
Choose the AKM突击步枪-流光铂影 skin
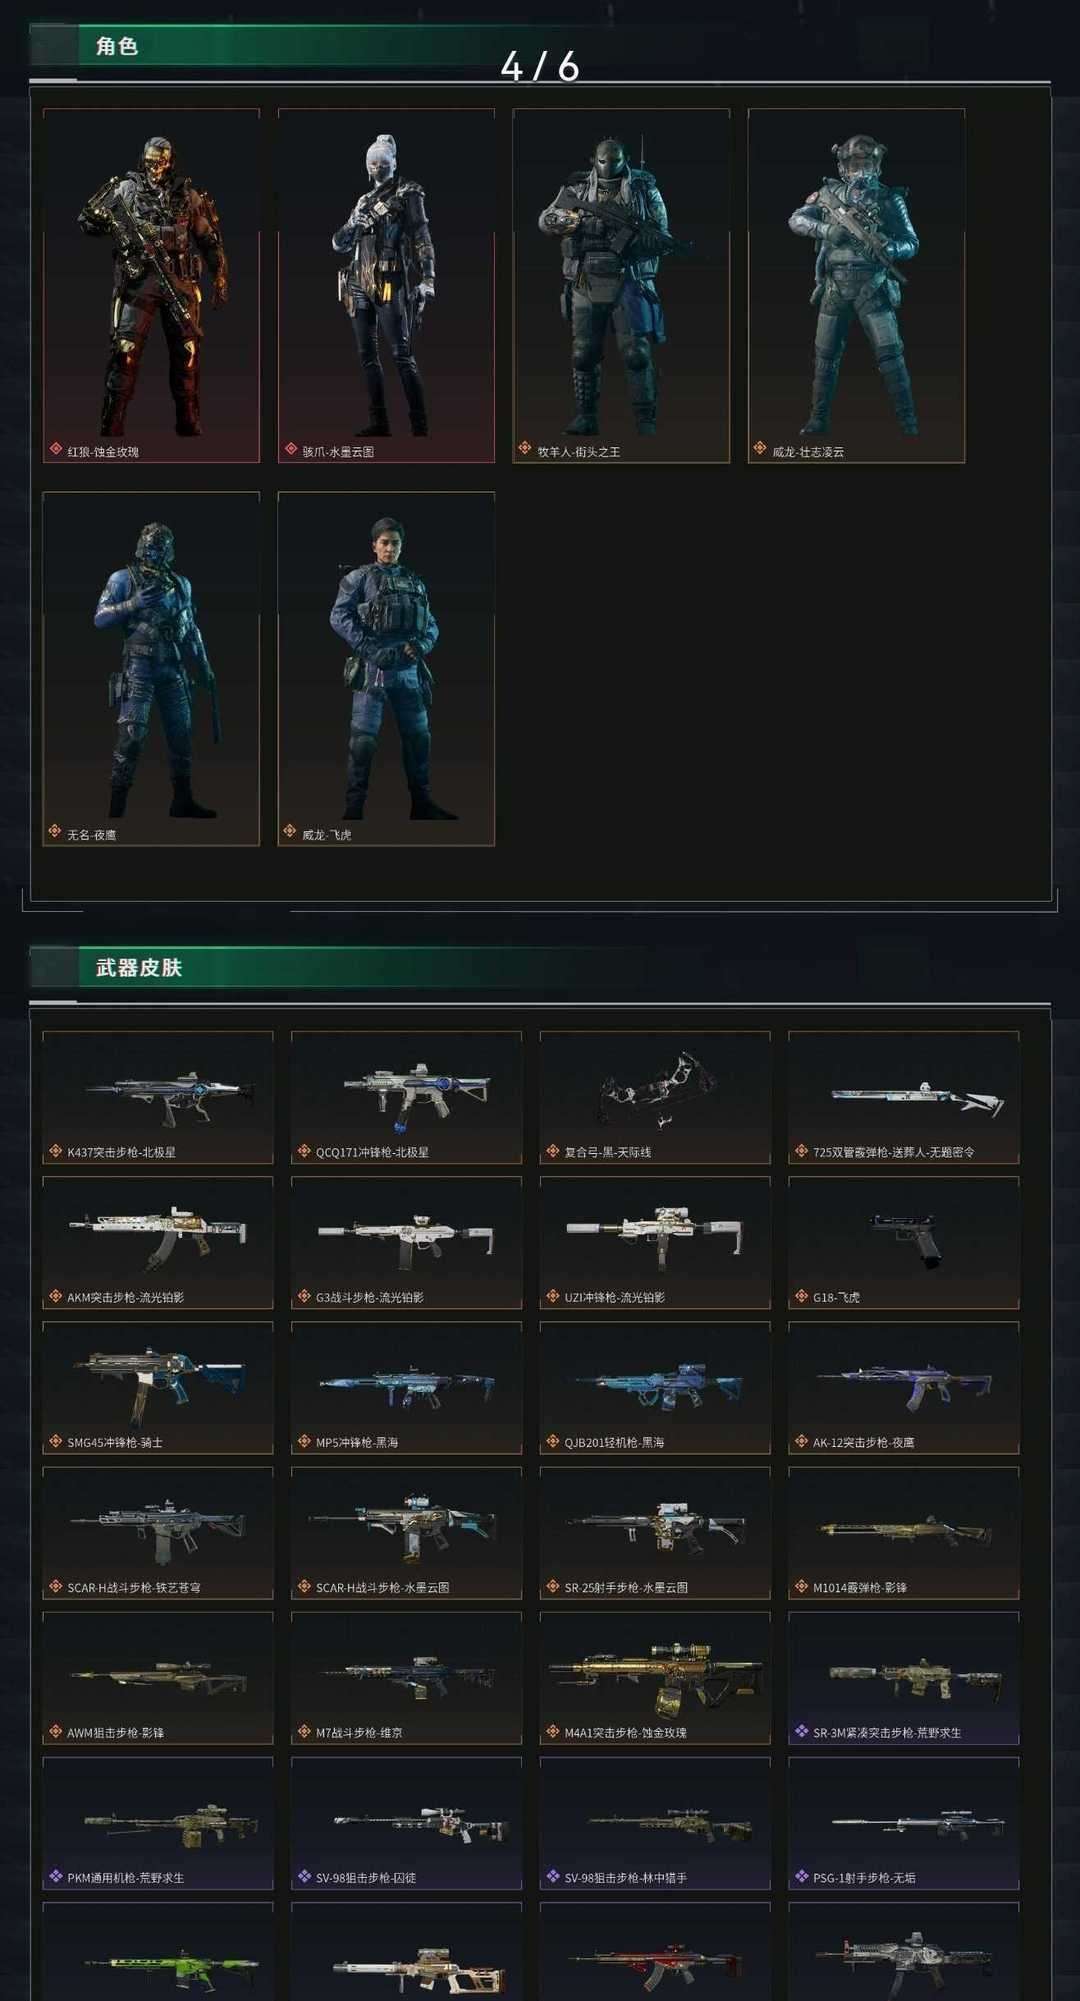point(158,1243)
